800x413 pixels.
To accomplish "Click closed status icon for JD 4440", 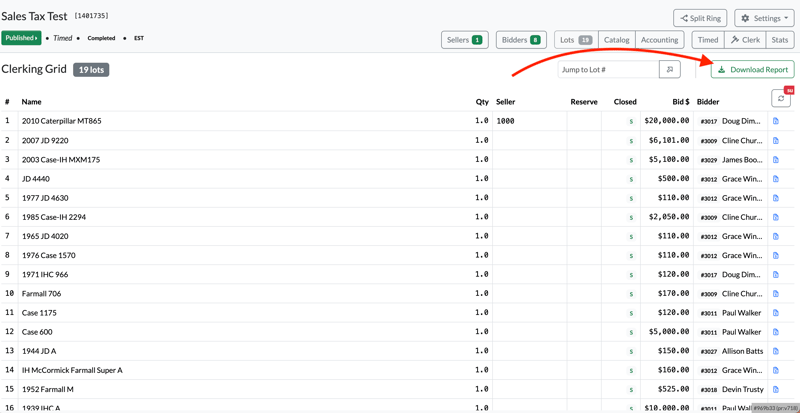I will (x=631, y=179).
